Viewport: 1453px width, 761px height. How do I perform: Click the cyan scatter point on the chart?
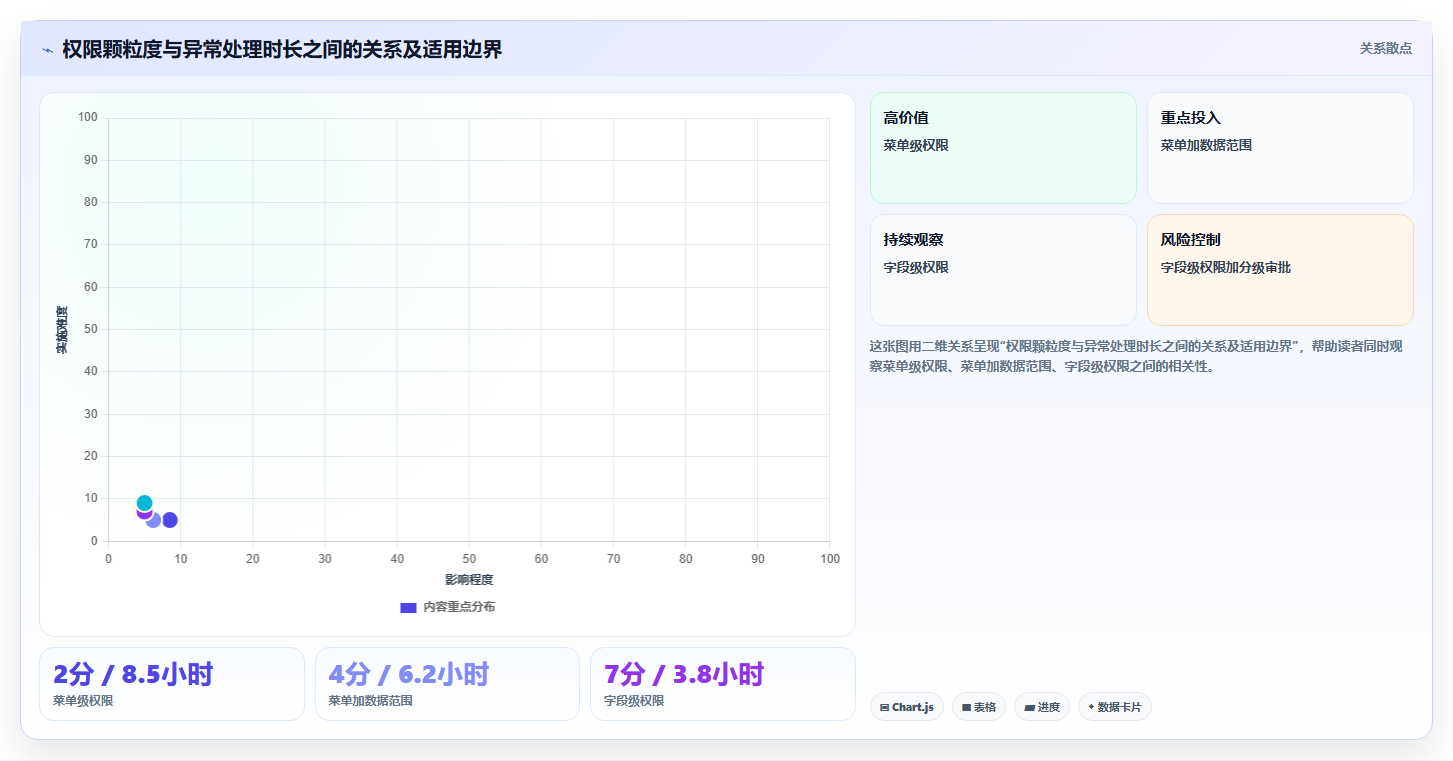coord(145,503)
